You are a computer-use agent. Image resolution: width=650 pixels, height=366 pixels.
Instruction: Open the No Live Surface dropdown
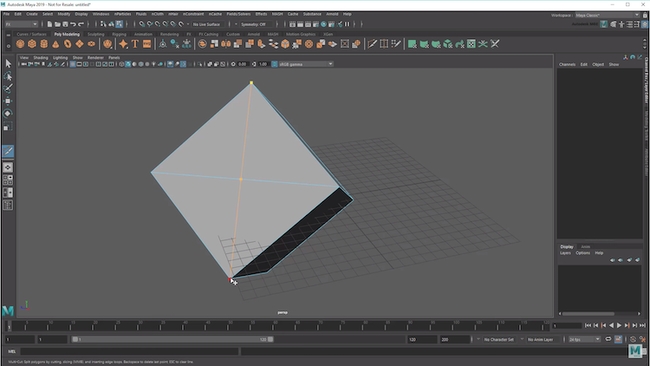[x=208, y=24]
